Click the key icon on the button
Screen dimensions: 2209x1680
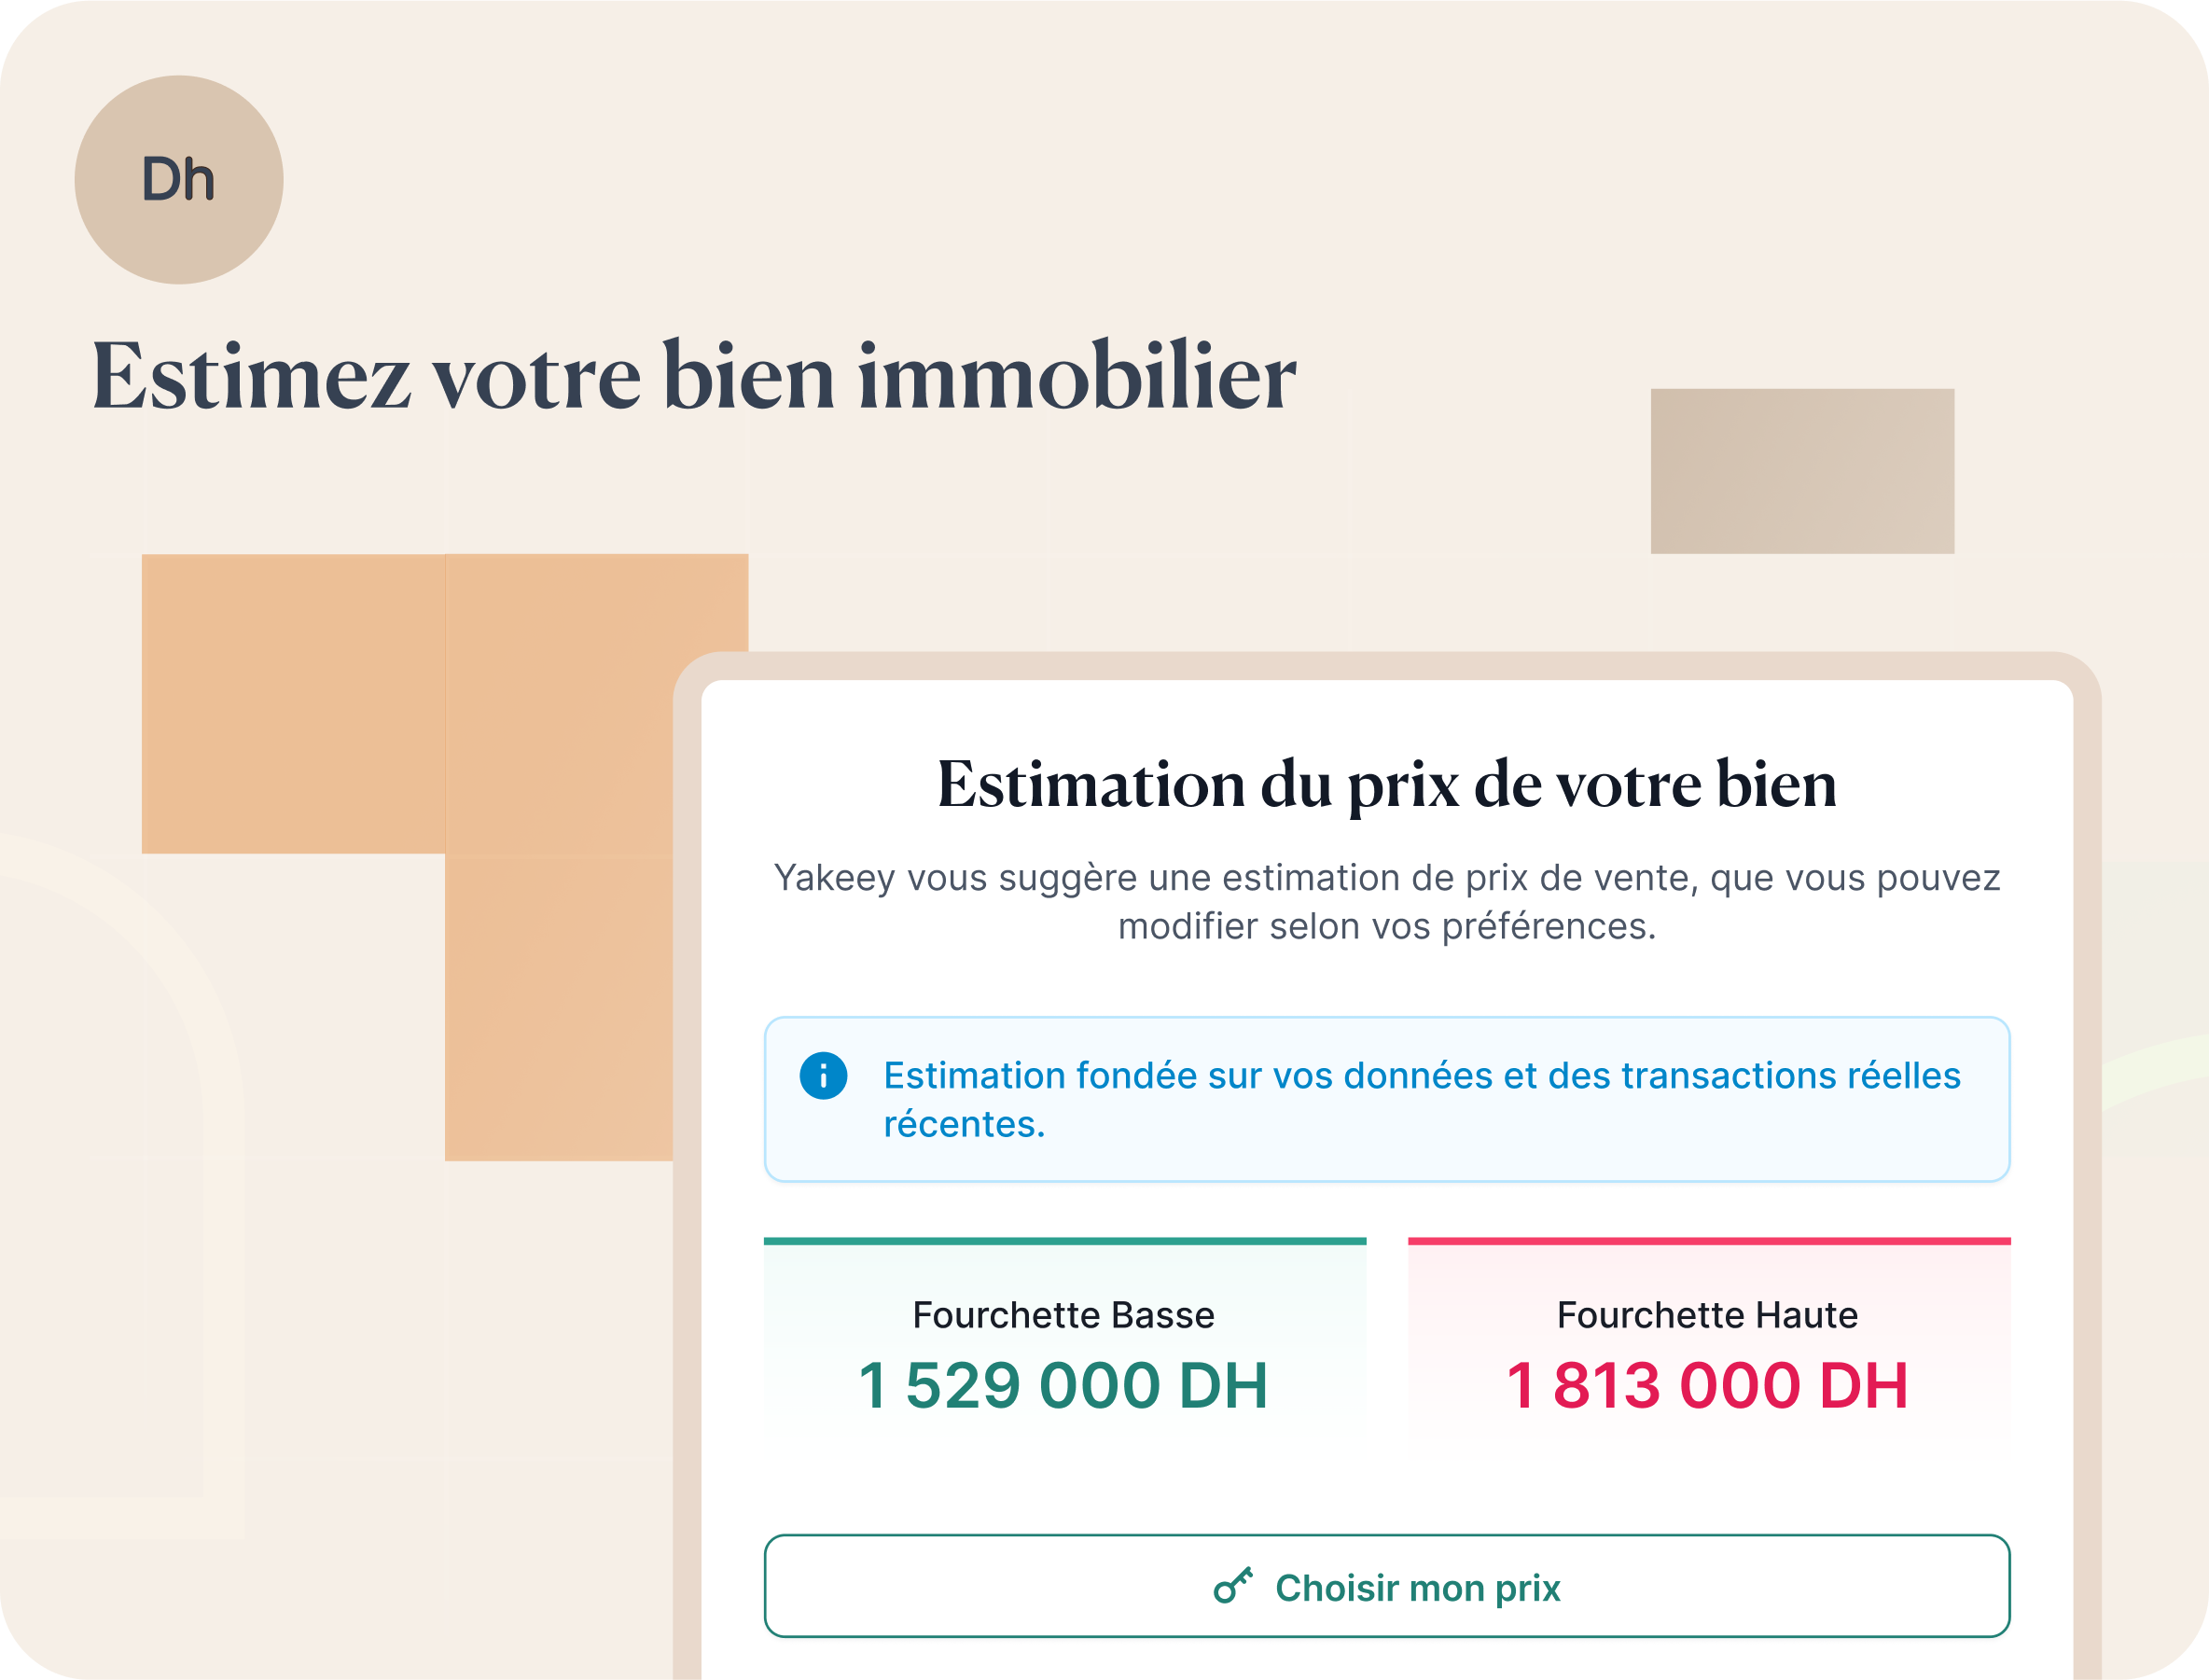coord(1232,1586)
